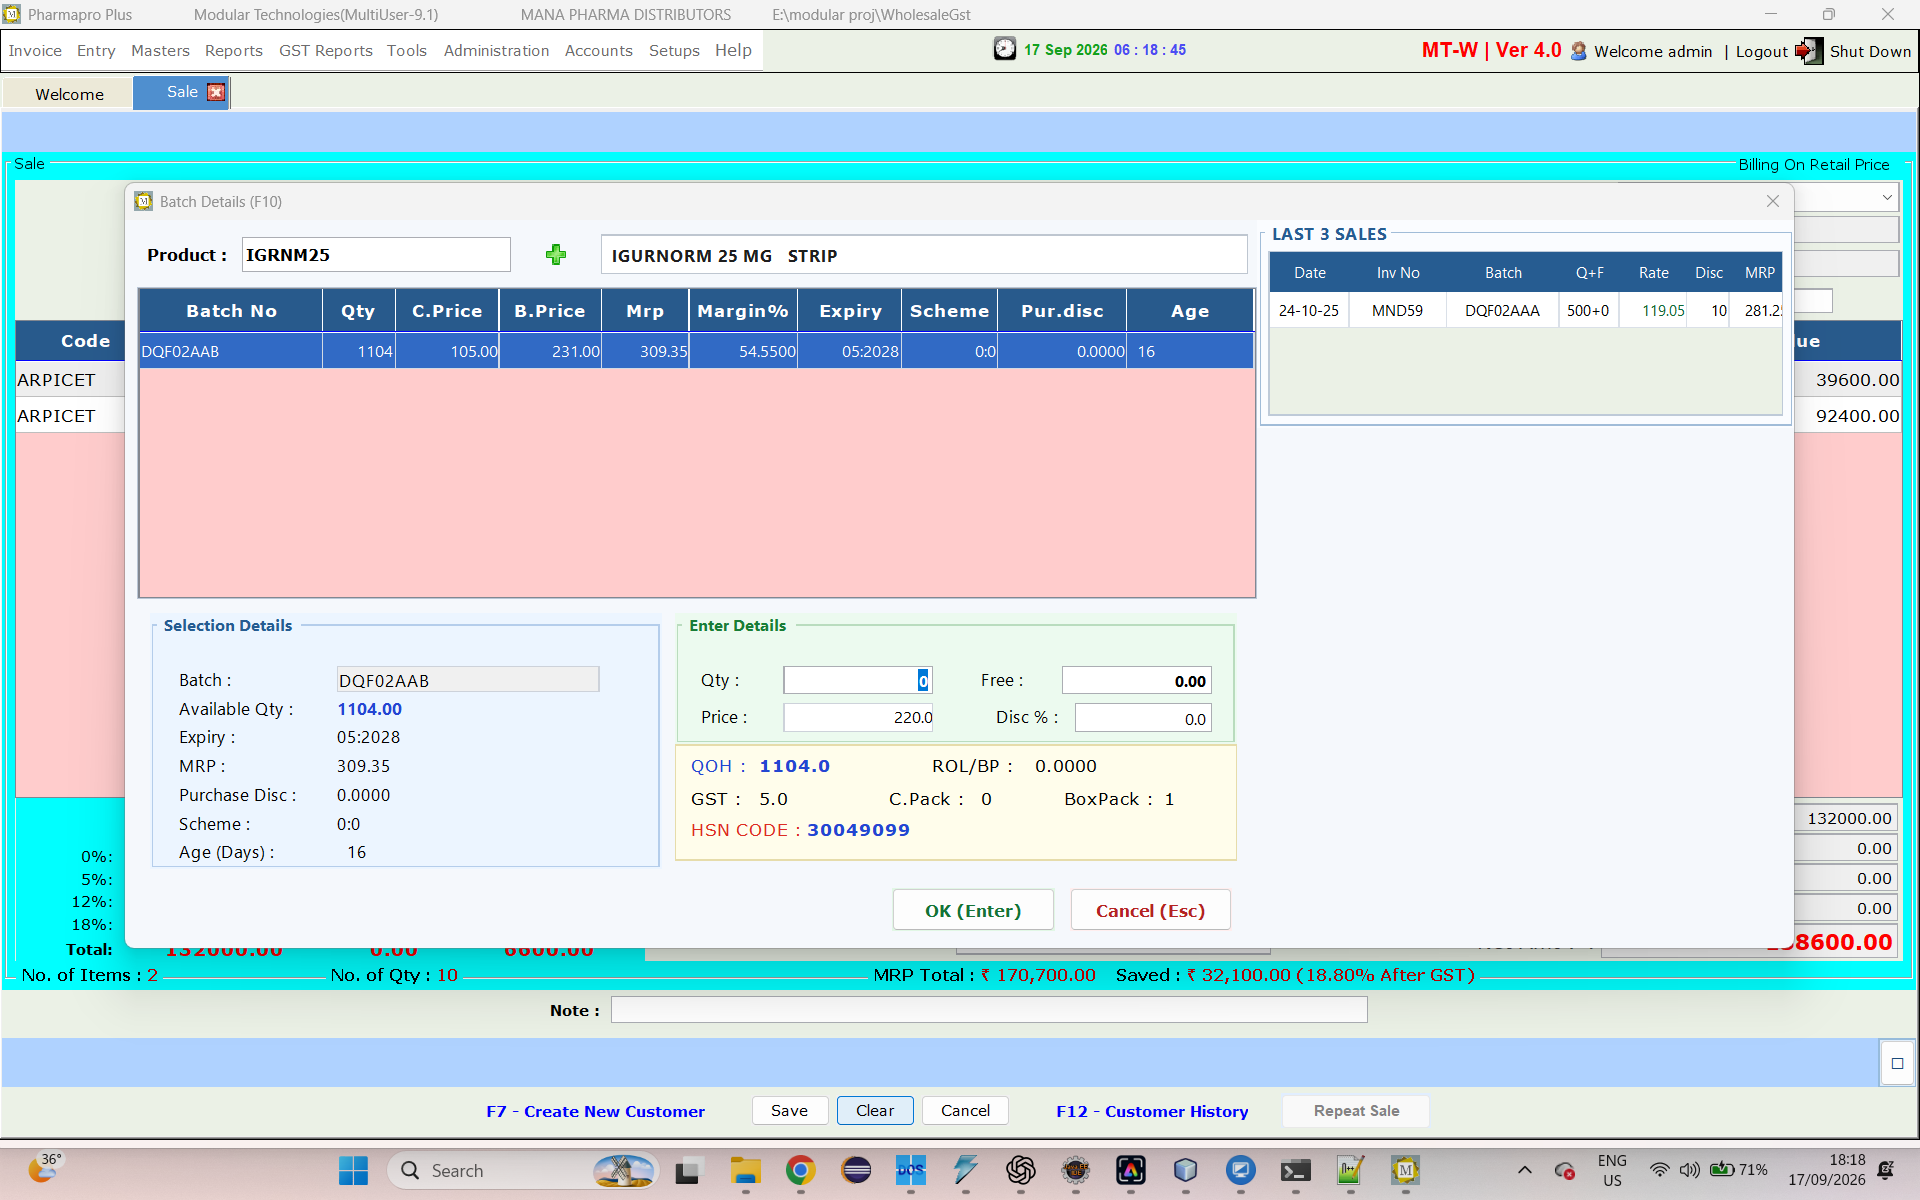Open the GST Reports menu
This screenshot has width=1920, height=1200.
click(325, 51)
